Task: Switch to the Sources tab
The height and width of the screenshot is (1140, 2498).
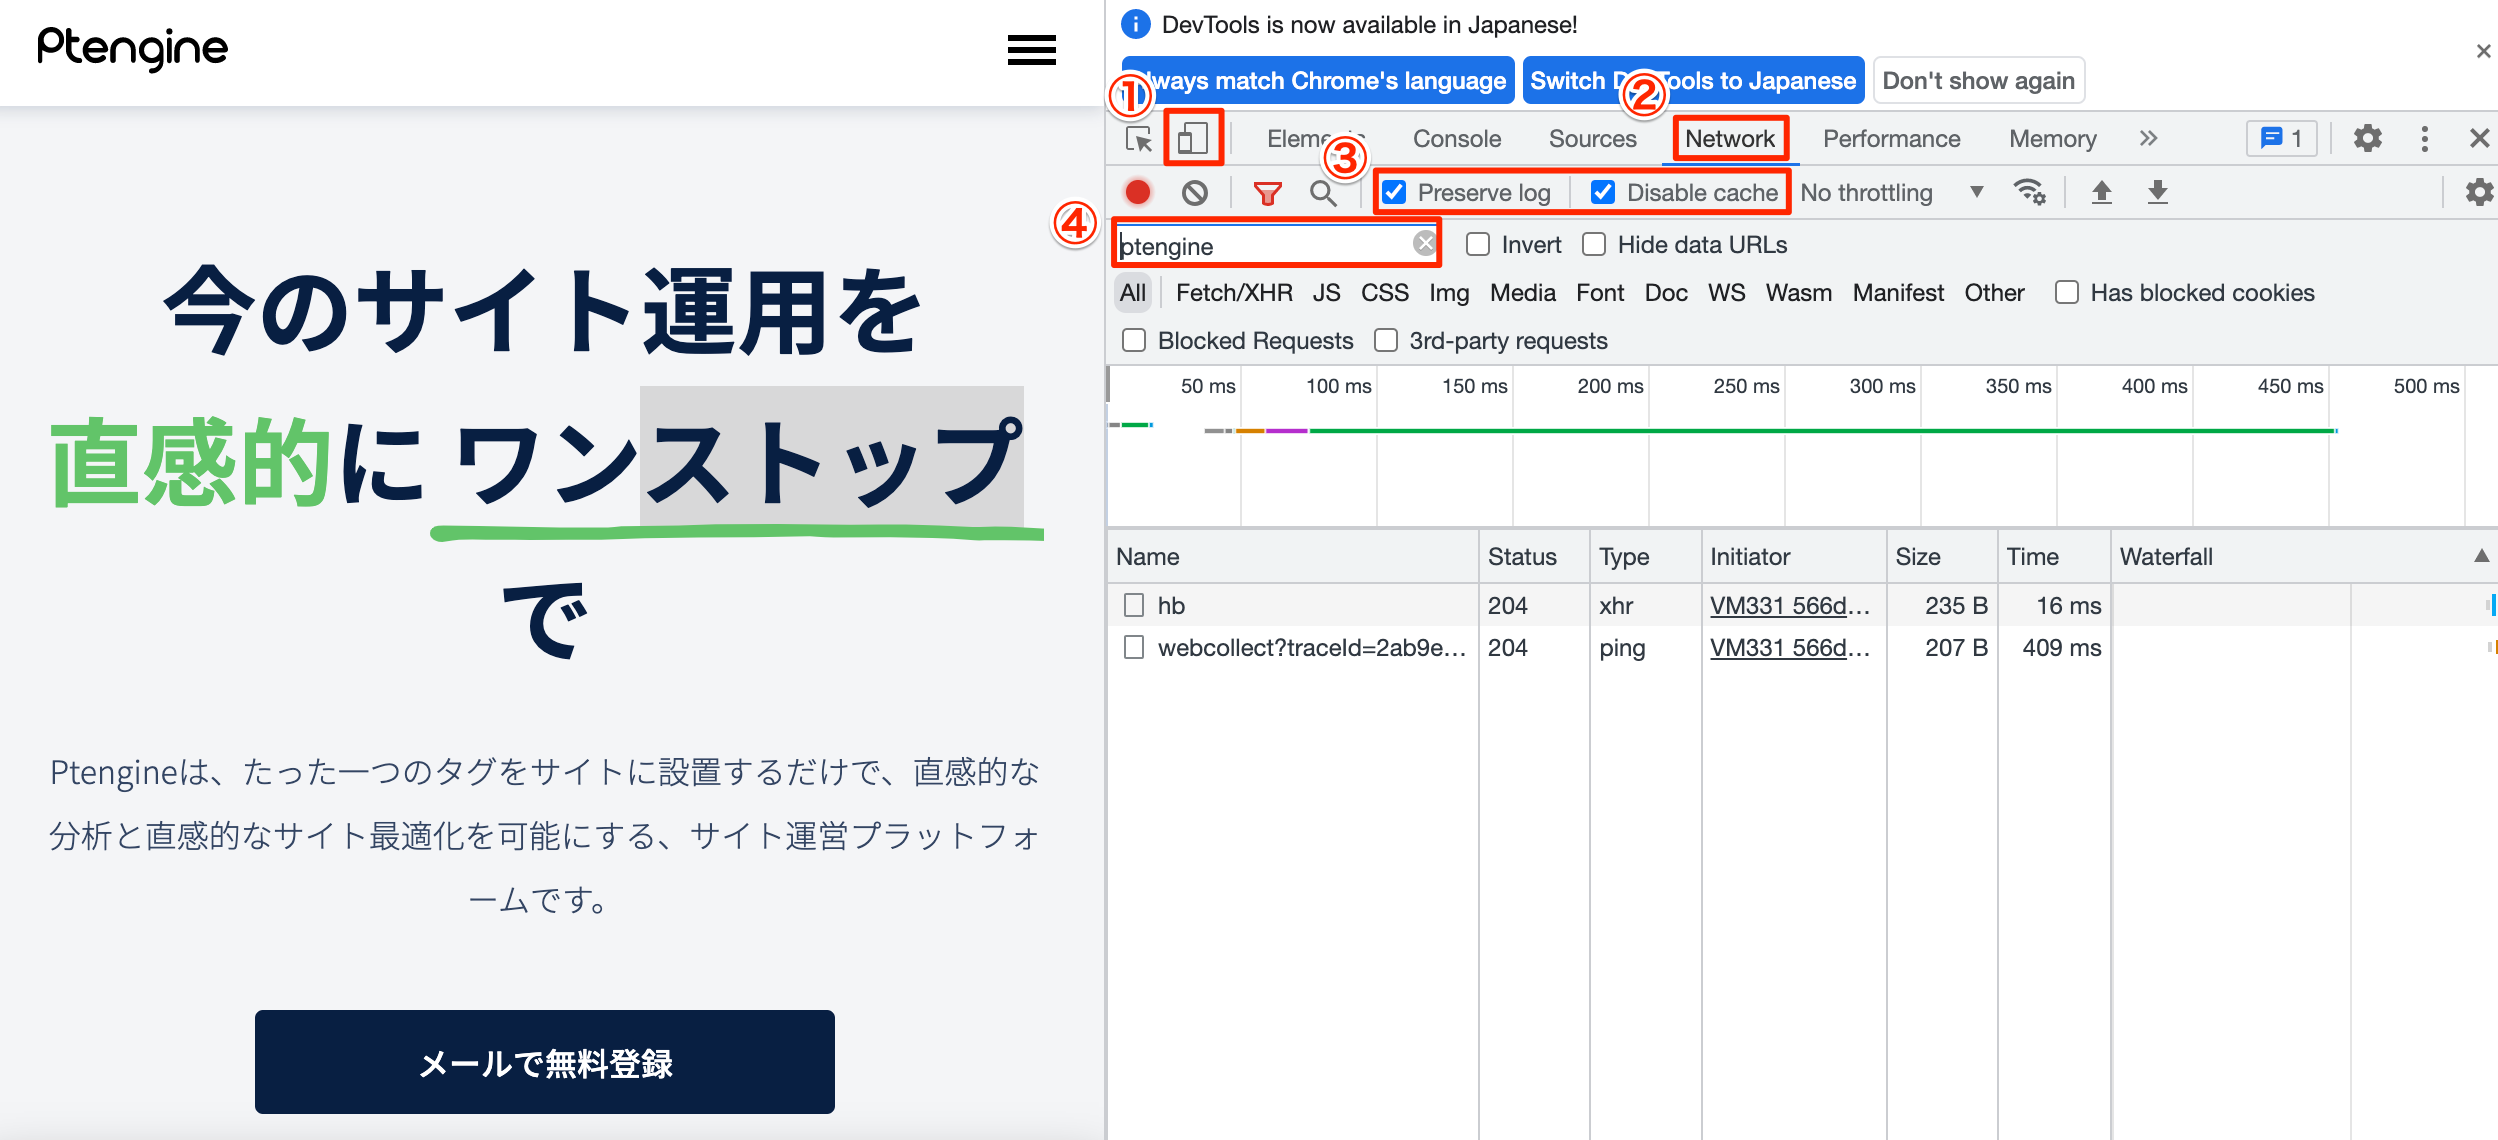Action: coord(1592,139)
